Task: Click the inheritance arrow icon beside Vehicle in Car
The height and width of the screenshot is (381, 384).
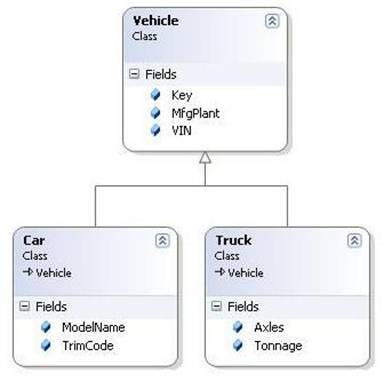Action: [28, 272]
